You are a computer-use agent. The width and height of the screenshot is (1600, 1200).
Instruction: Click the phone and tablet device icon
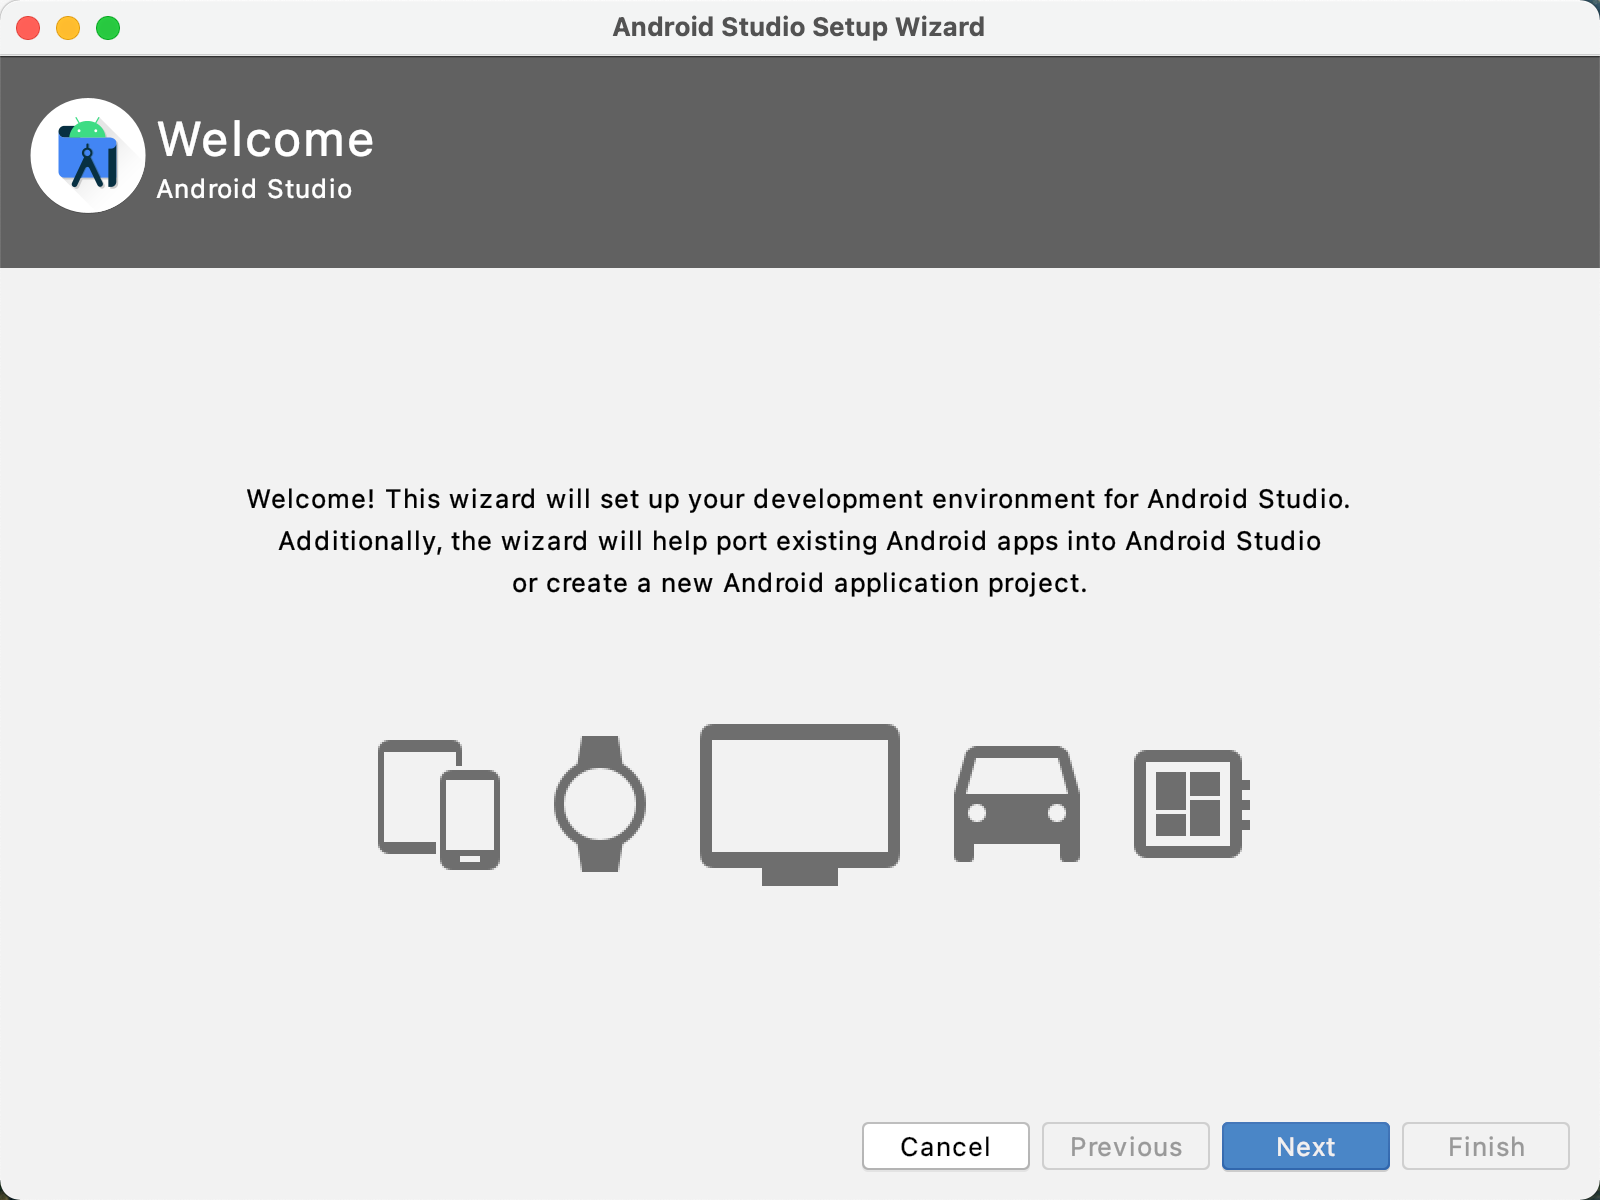pyautogui.click(x=439, y=804)
